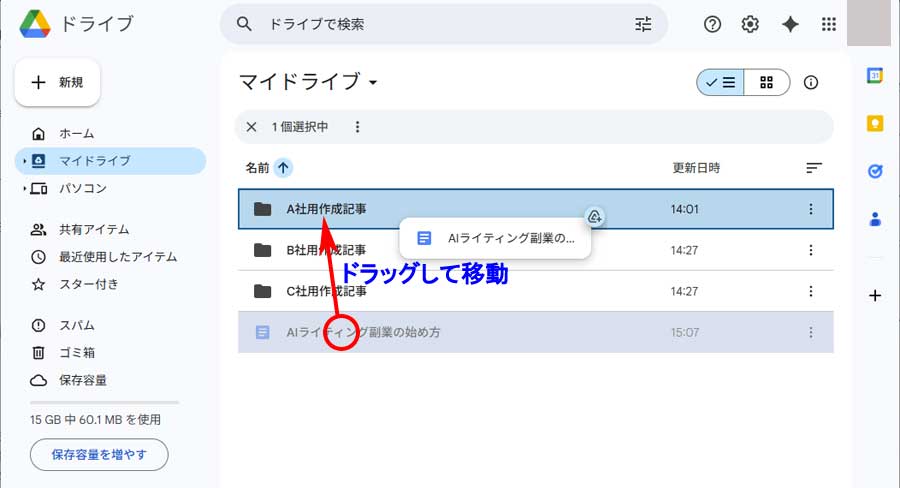This screenshot has width=900, height=488.
Task: Click the Gemini sparkle icon
Action: (x=790, y=25)
